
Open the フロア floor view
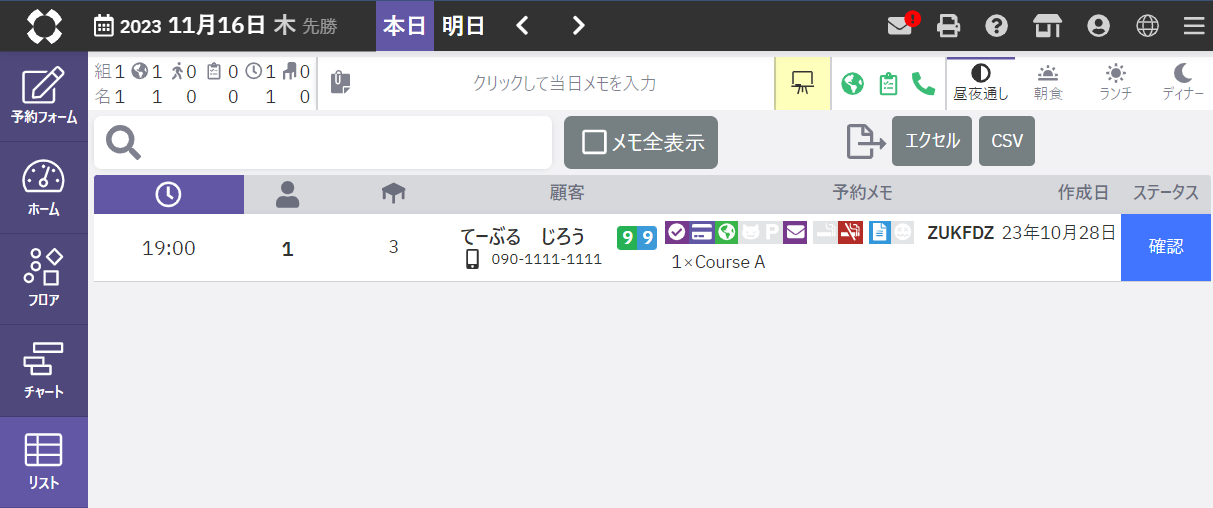[x=44, y=278]
